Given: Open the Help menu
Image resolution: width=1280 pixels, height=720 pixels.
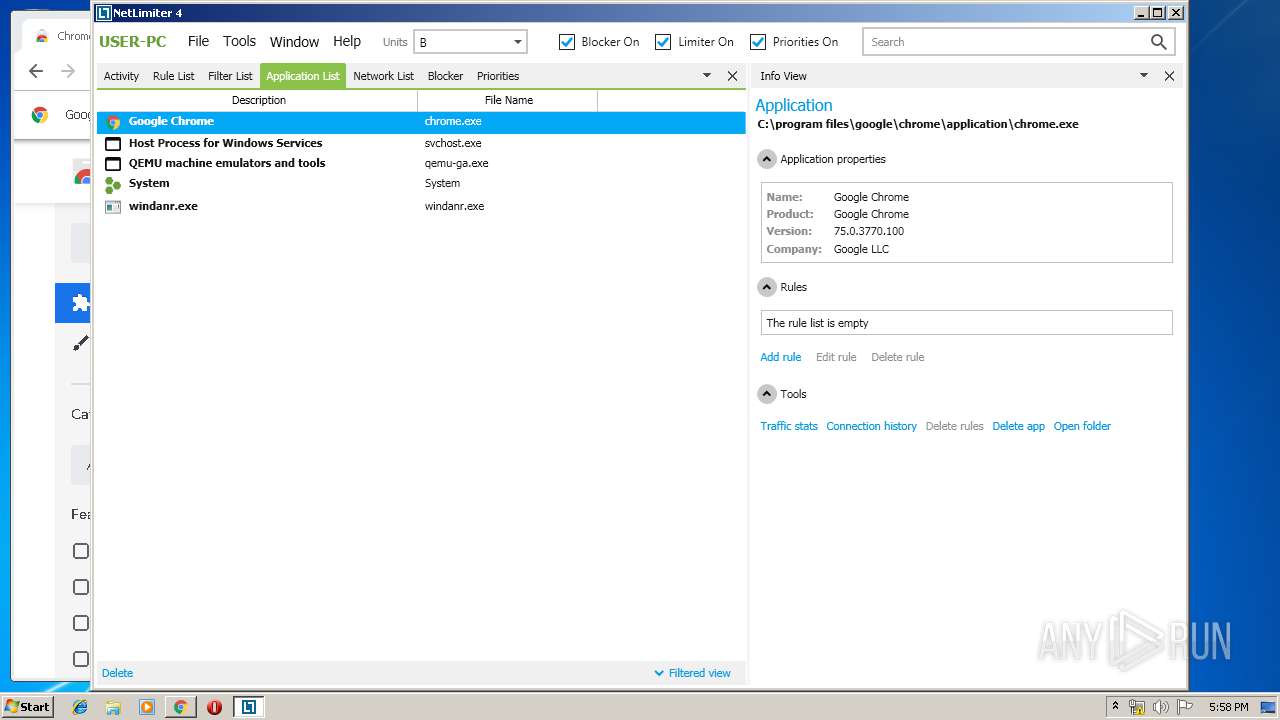Looking at the screenshot, I should point(347,41).
